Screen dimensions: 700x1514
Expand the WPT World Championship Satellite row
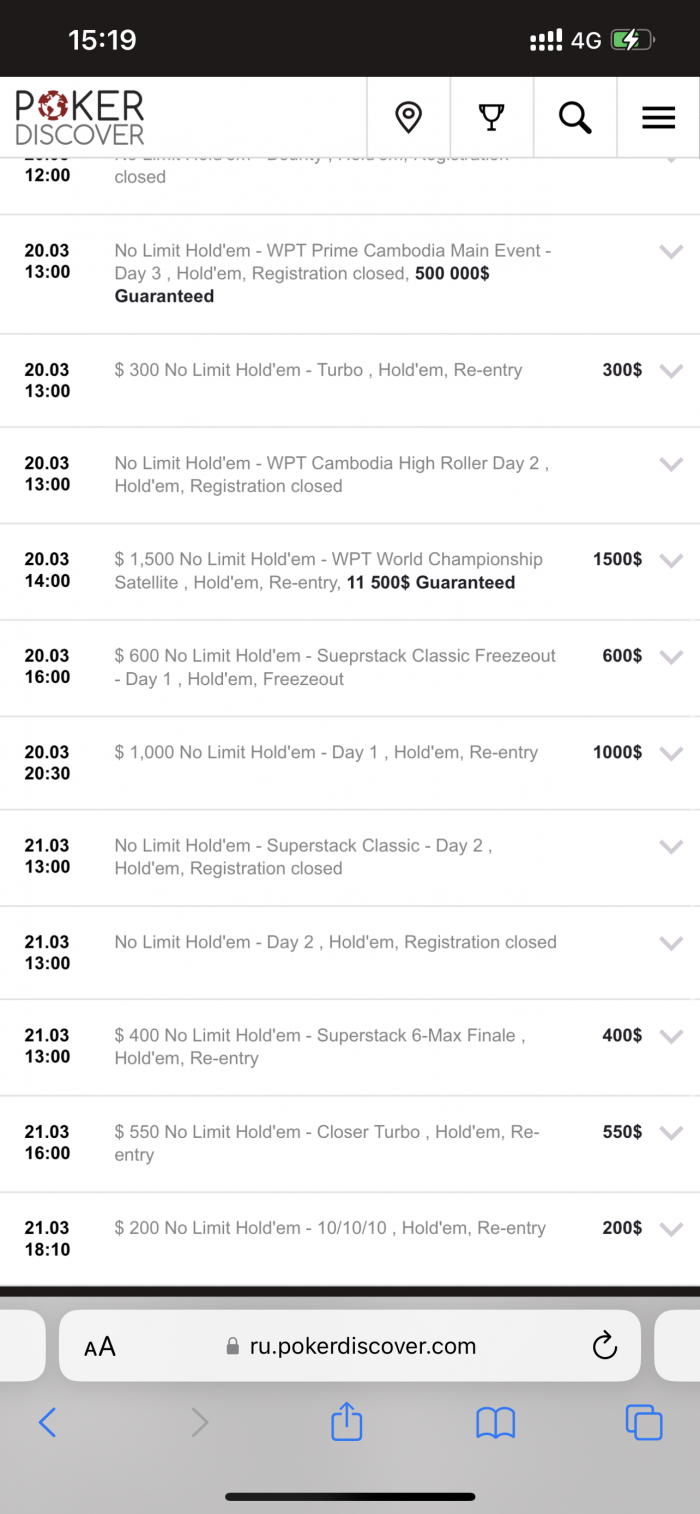pos(671,560)
